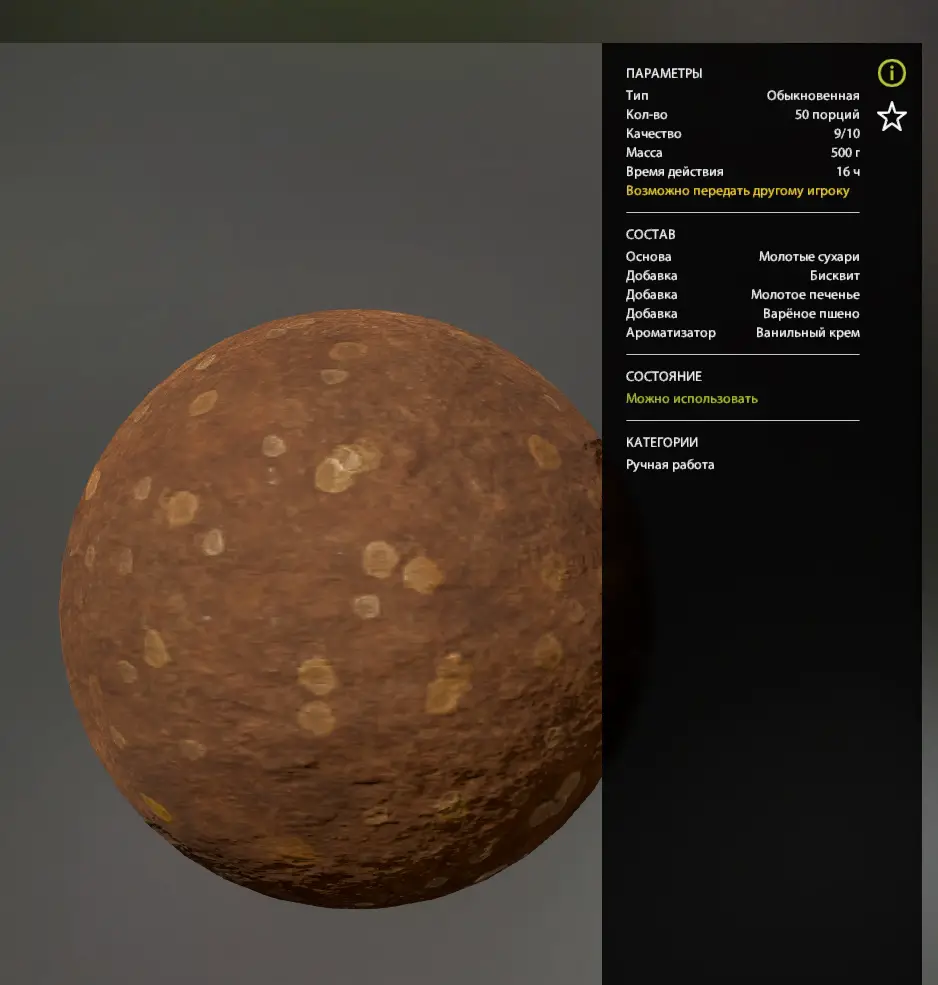938x985 pixels.
Task: Toggle the favorite star icon
Action: pos(892,117)
